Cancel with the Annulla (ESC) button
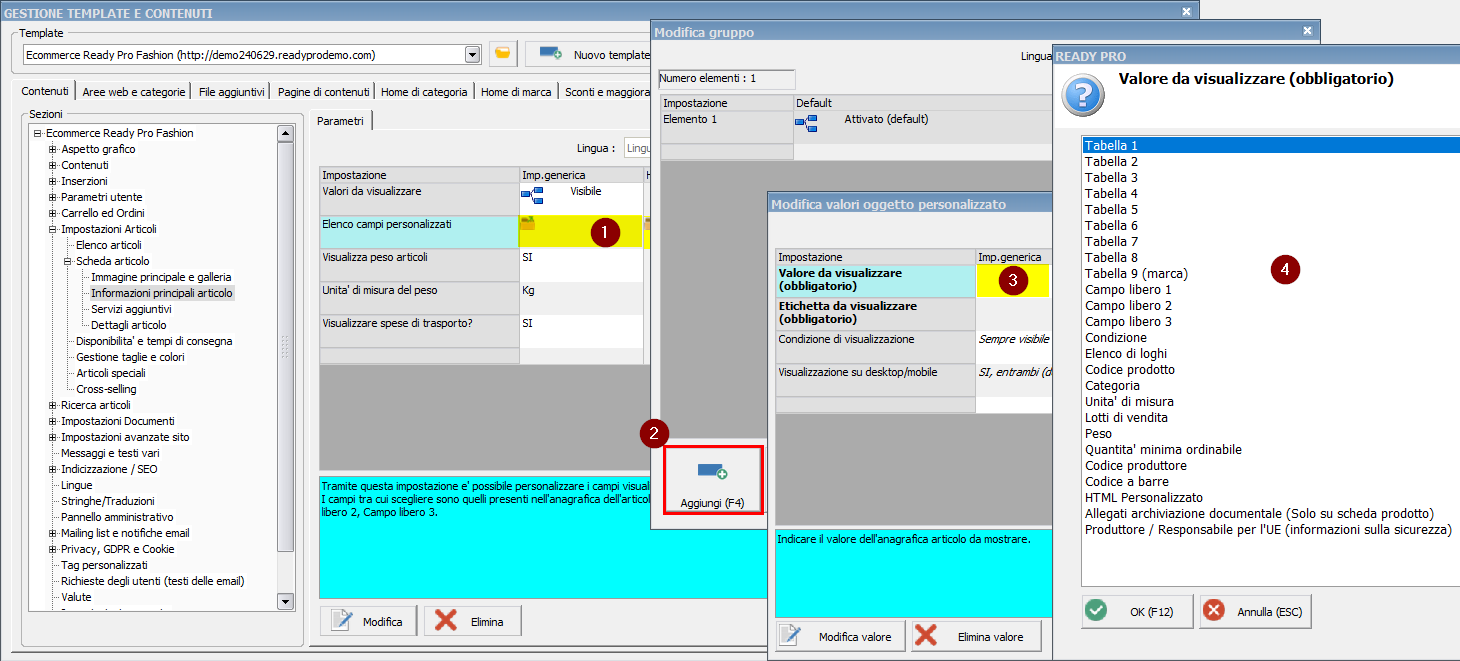Viewport: 1460px width, 661px height. pos(1255,612)
